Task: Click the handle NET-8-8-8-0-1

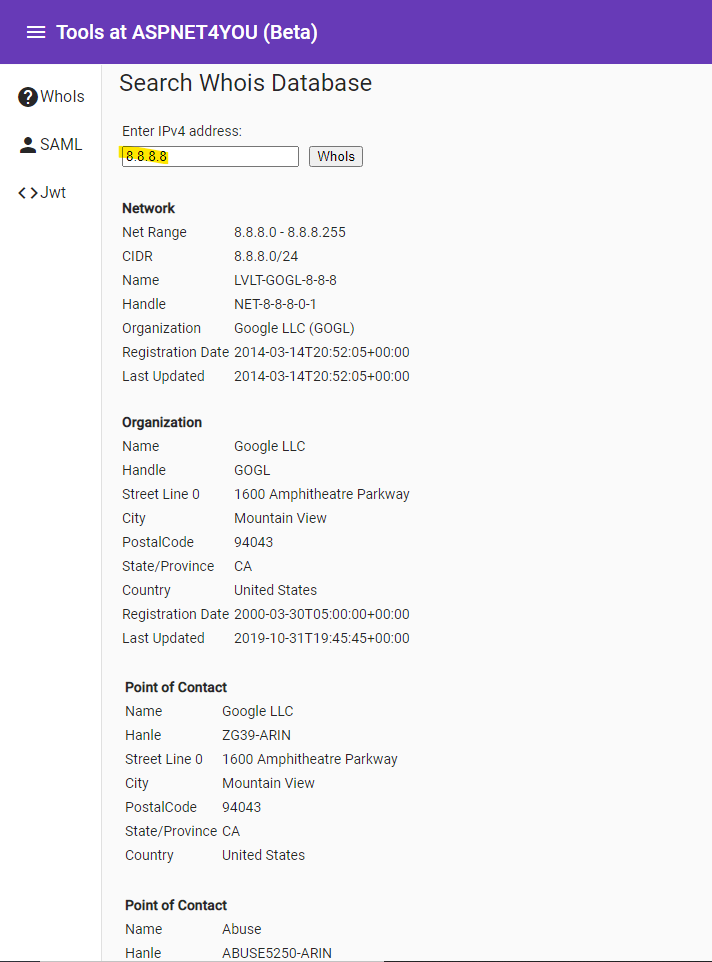Action: click(275, 304)
